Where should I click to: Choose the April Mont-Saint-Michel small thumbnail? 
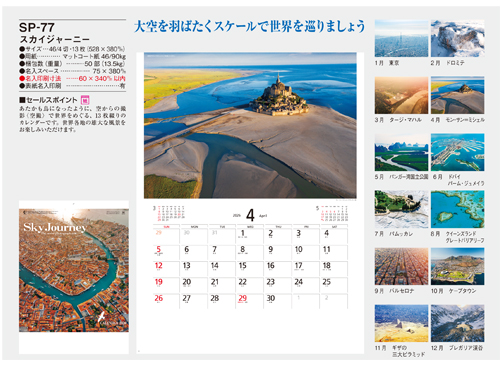pyautogui.click(x=457, y=95)
